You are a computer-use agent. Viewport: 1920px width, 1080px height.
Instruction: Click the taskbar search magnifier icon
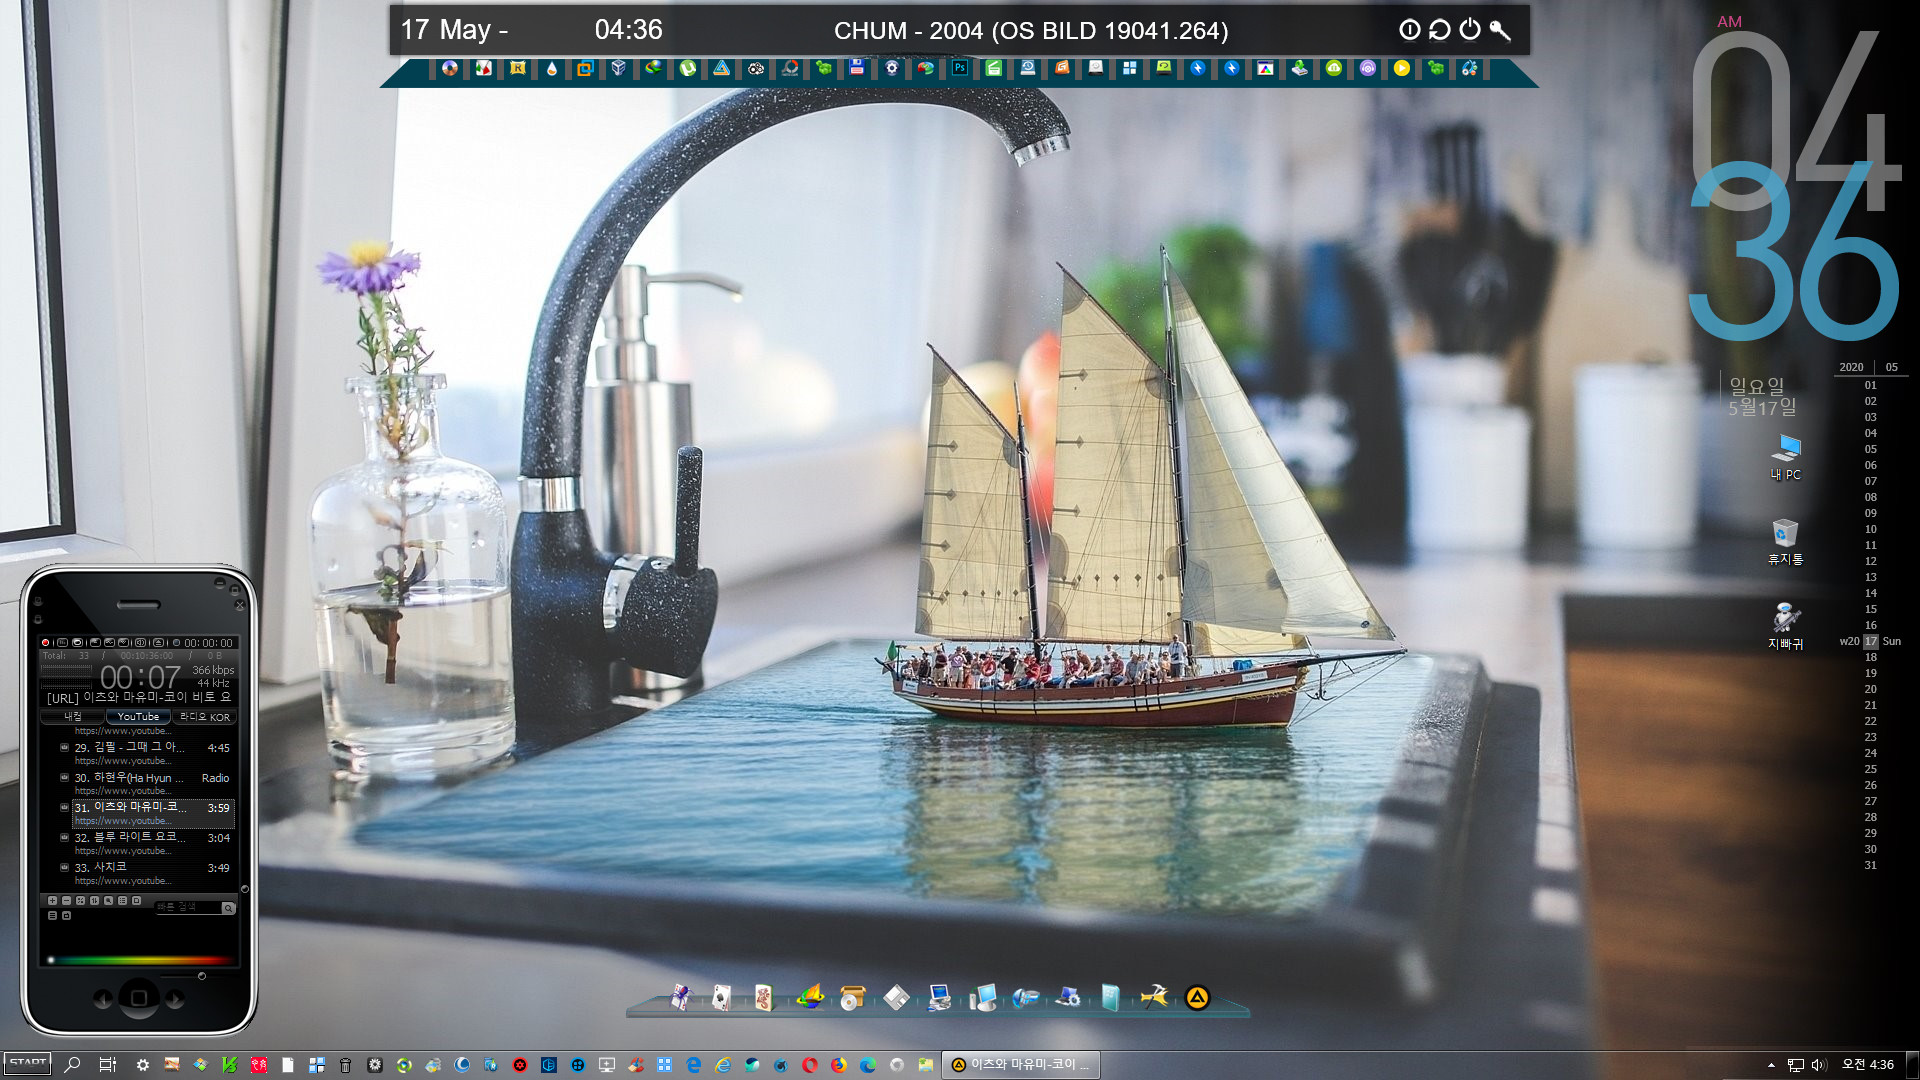click(72, 1065)
